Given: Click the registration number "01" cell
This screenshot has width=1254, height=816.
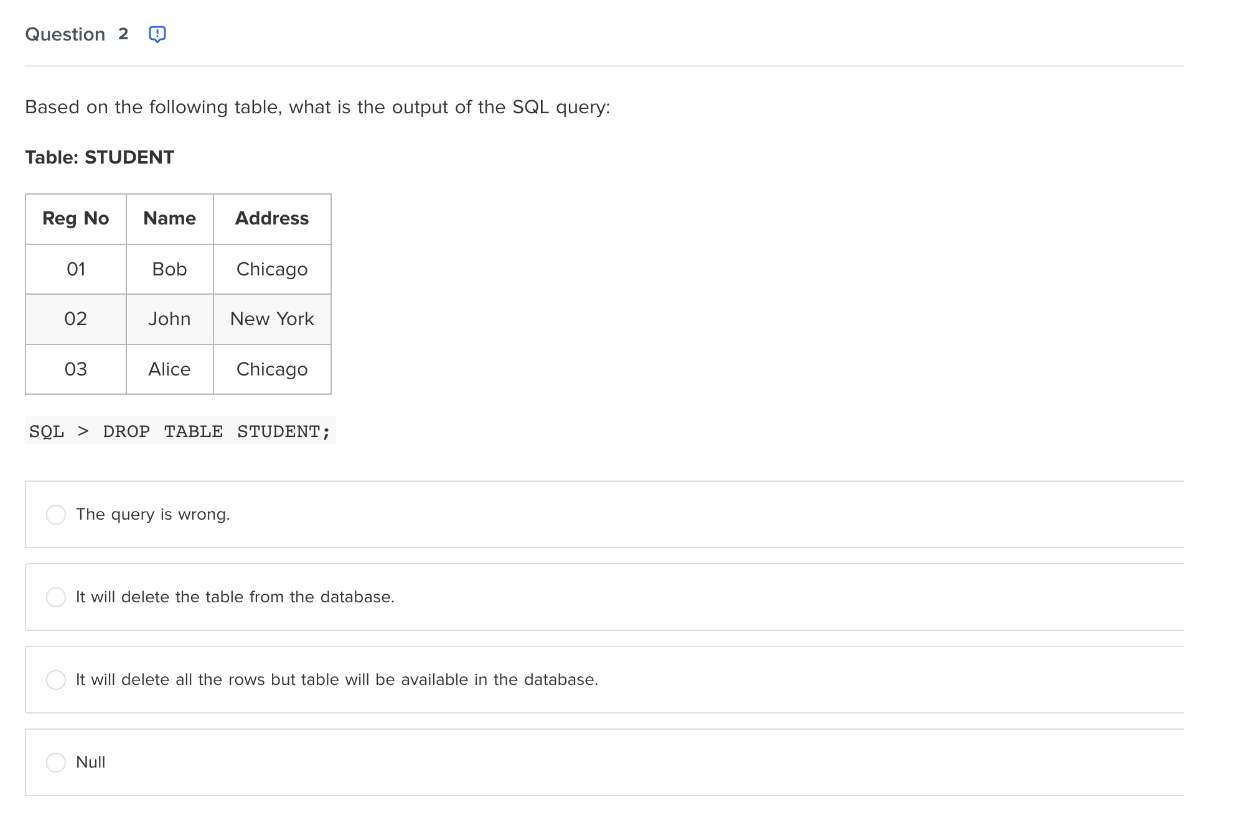Looking at the screenshot, I should [76, 269].
